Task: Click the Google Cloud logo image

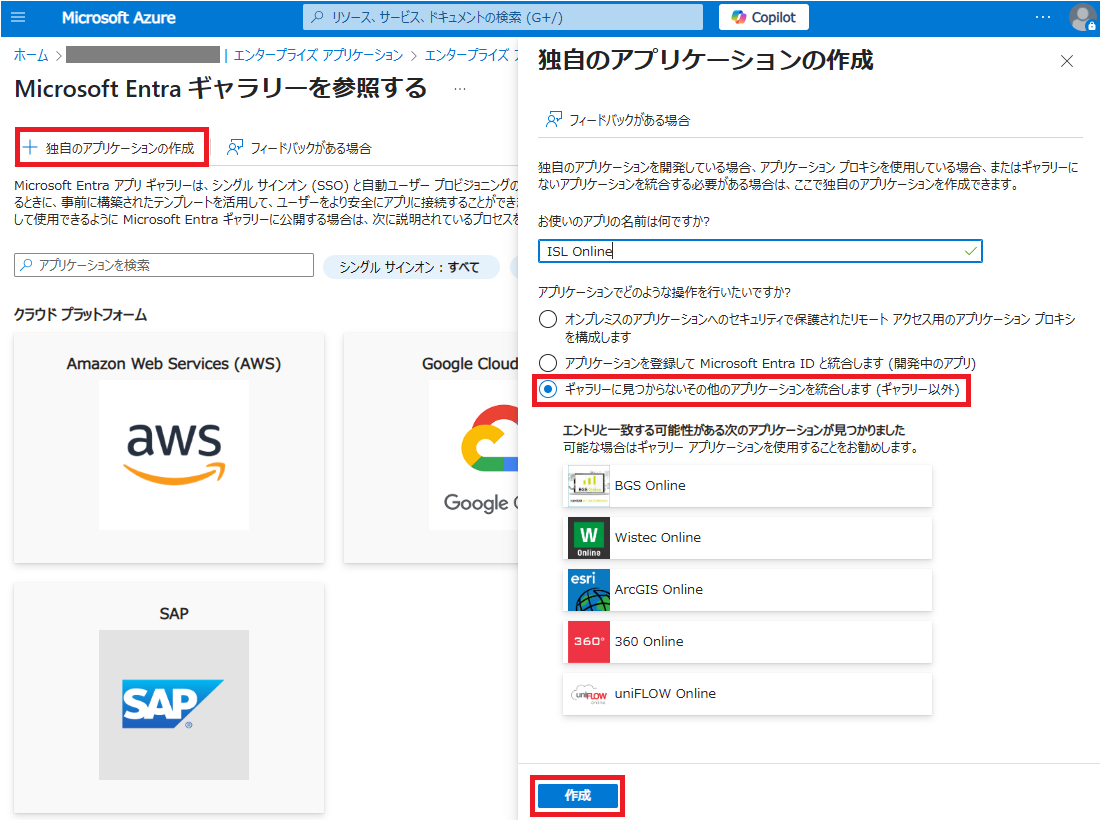Action: point(474,454)
